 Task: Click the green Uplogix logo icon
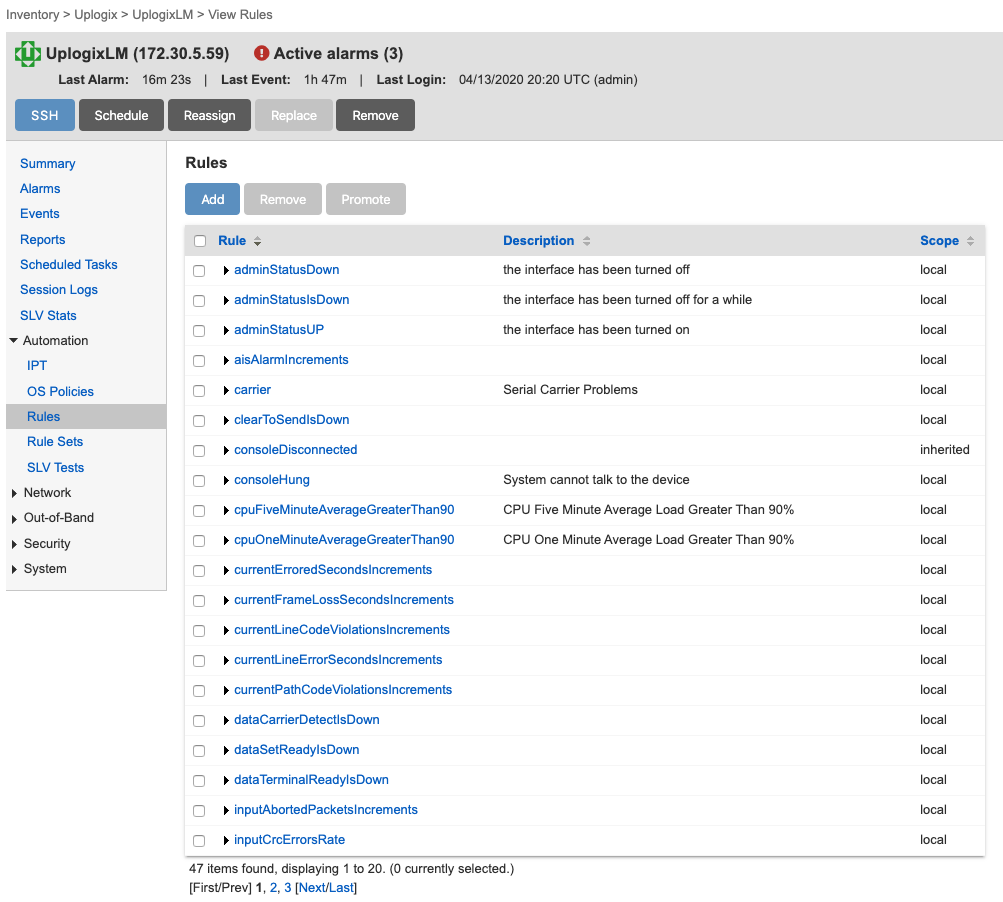tap(28, 54)
